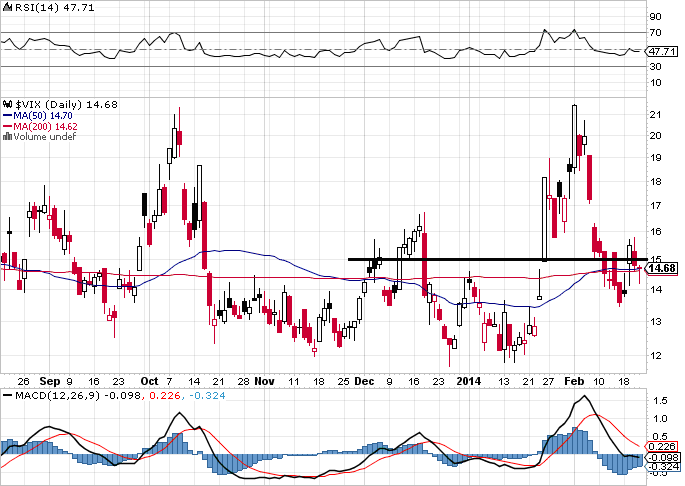685x486 pixels.
Task: Click the 0.226 signal value tag
Action: click(x=663, y=447)
